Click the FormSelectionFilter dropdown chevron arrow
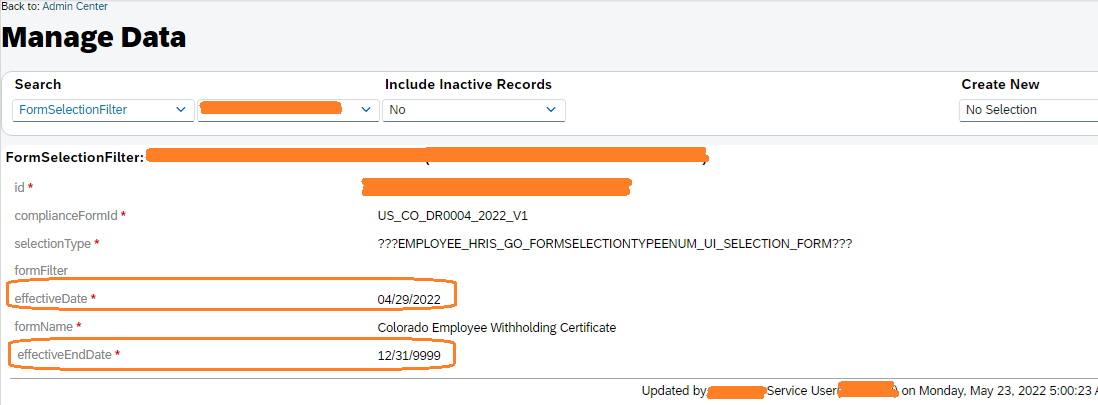The height and width of the screenshot is (405, 1098). click(181, 110)
